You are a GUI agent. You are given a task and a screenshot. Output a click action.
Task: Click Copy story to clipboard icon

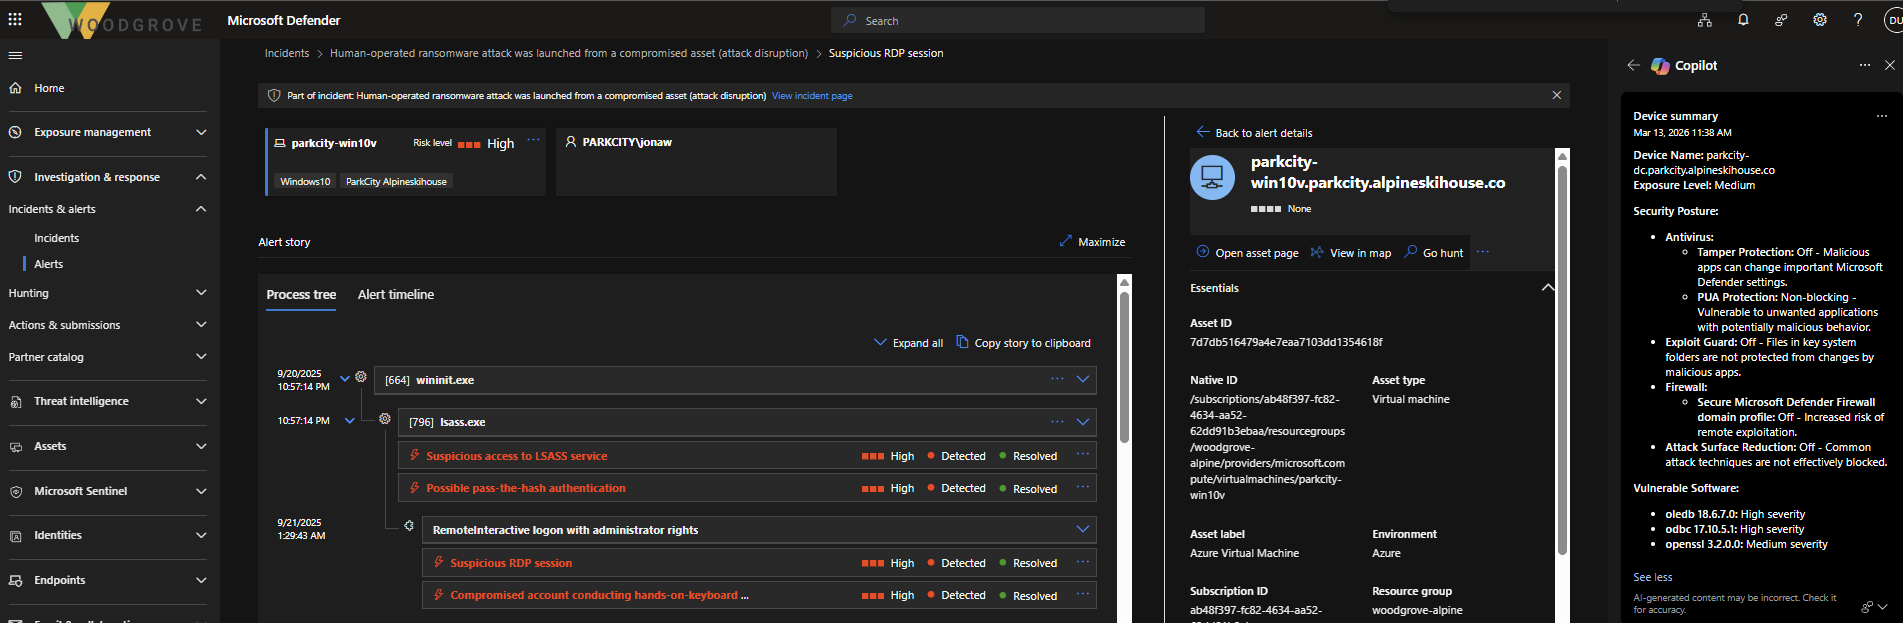(x=962, y=342)
